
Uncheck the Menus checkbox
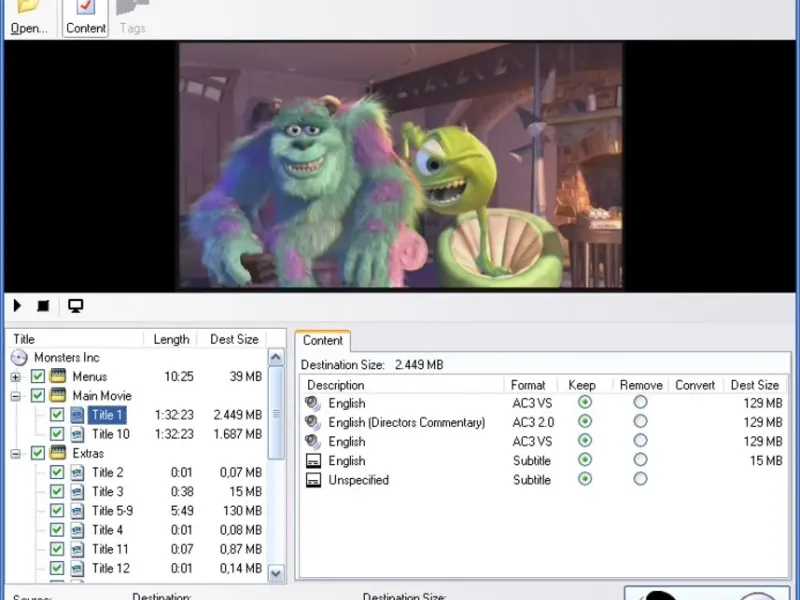click(x=38, y=376)
